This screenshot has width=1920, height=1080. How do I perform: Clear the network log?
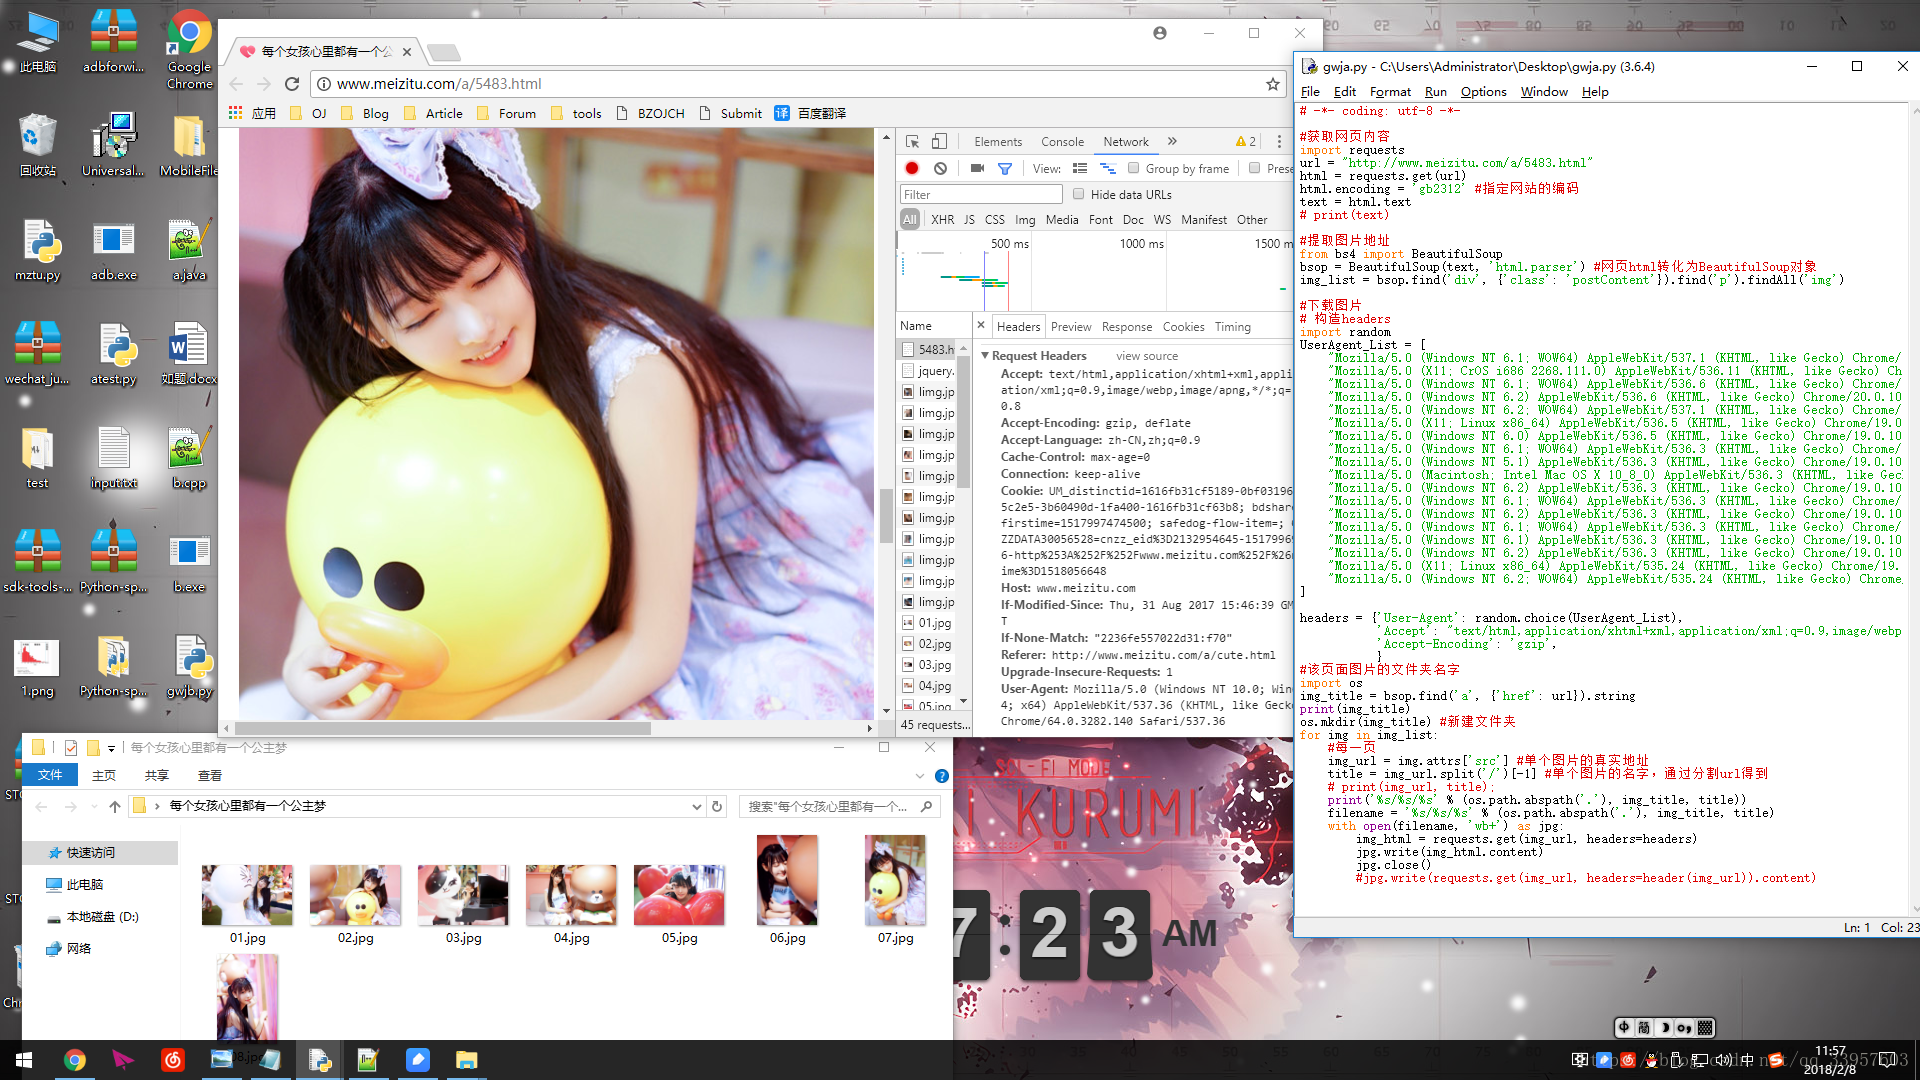click(x=940, y=168)
